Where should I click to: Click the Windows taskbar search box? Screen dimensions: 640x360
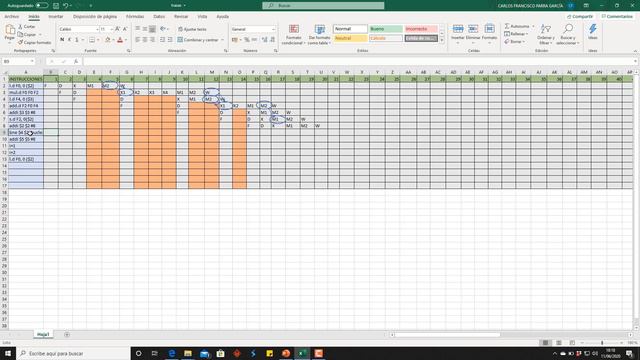coord(73,353)
